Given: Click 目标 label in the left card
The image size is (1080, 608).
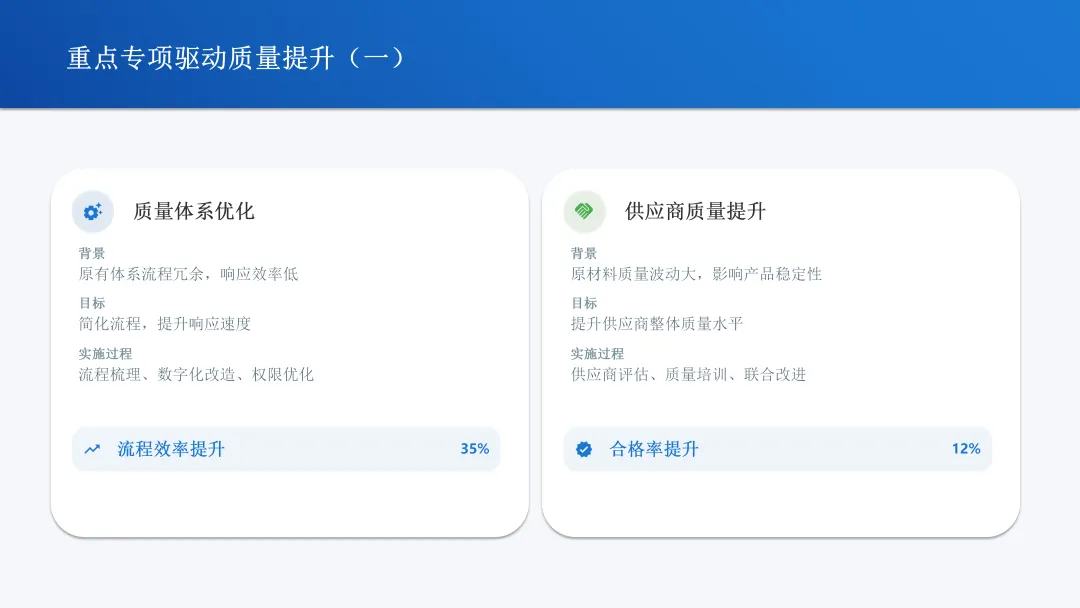Looking at the screenshot, I should [92, 303].
